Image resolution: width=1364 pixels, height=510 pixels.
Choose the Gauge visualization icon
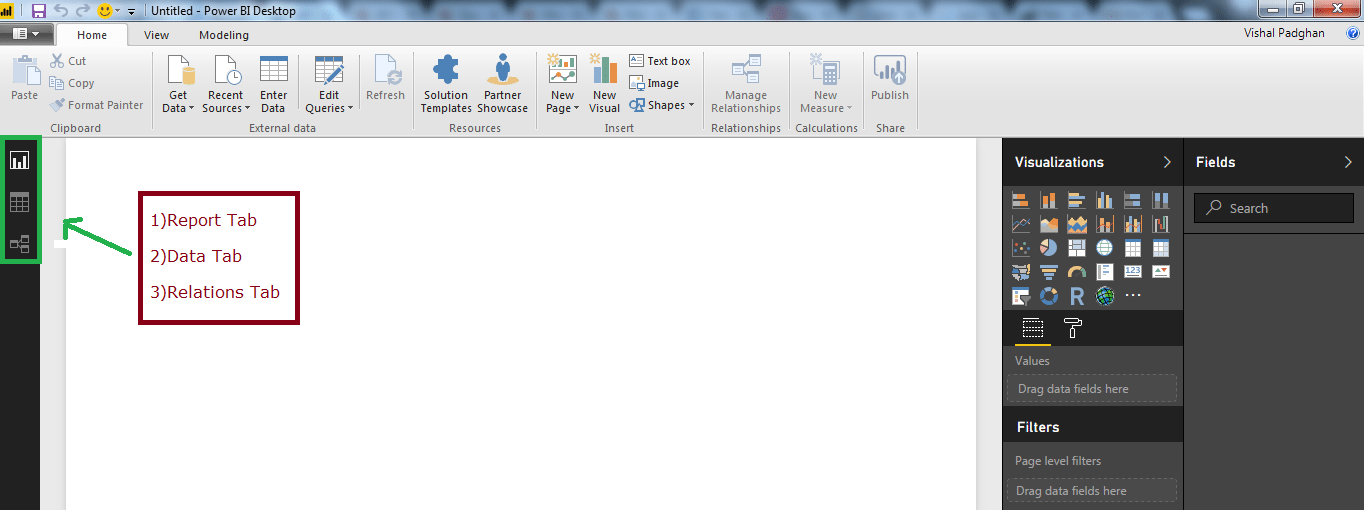[1077, 272]
